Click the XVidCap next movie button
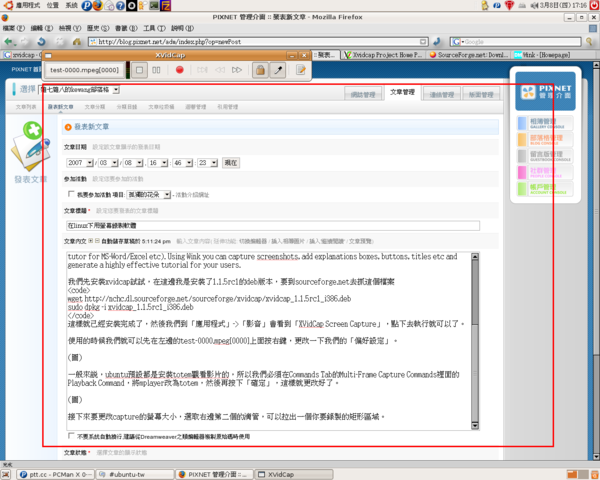The width and height of the screenshot is (600, 480). 237,70
